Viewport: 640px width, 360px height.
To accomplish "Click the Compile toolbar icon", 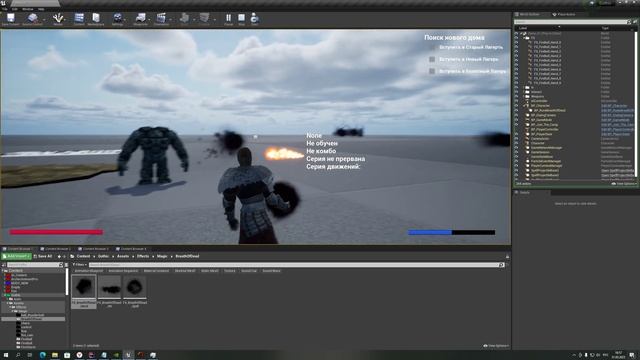I will tap(204, 19).
